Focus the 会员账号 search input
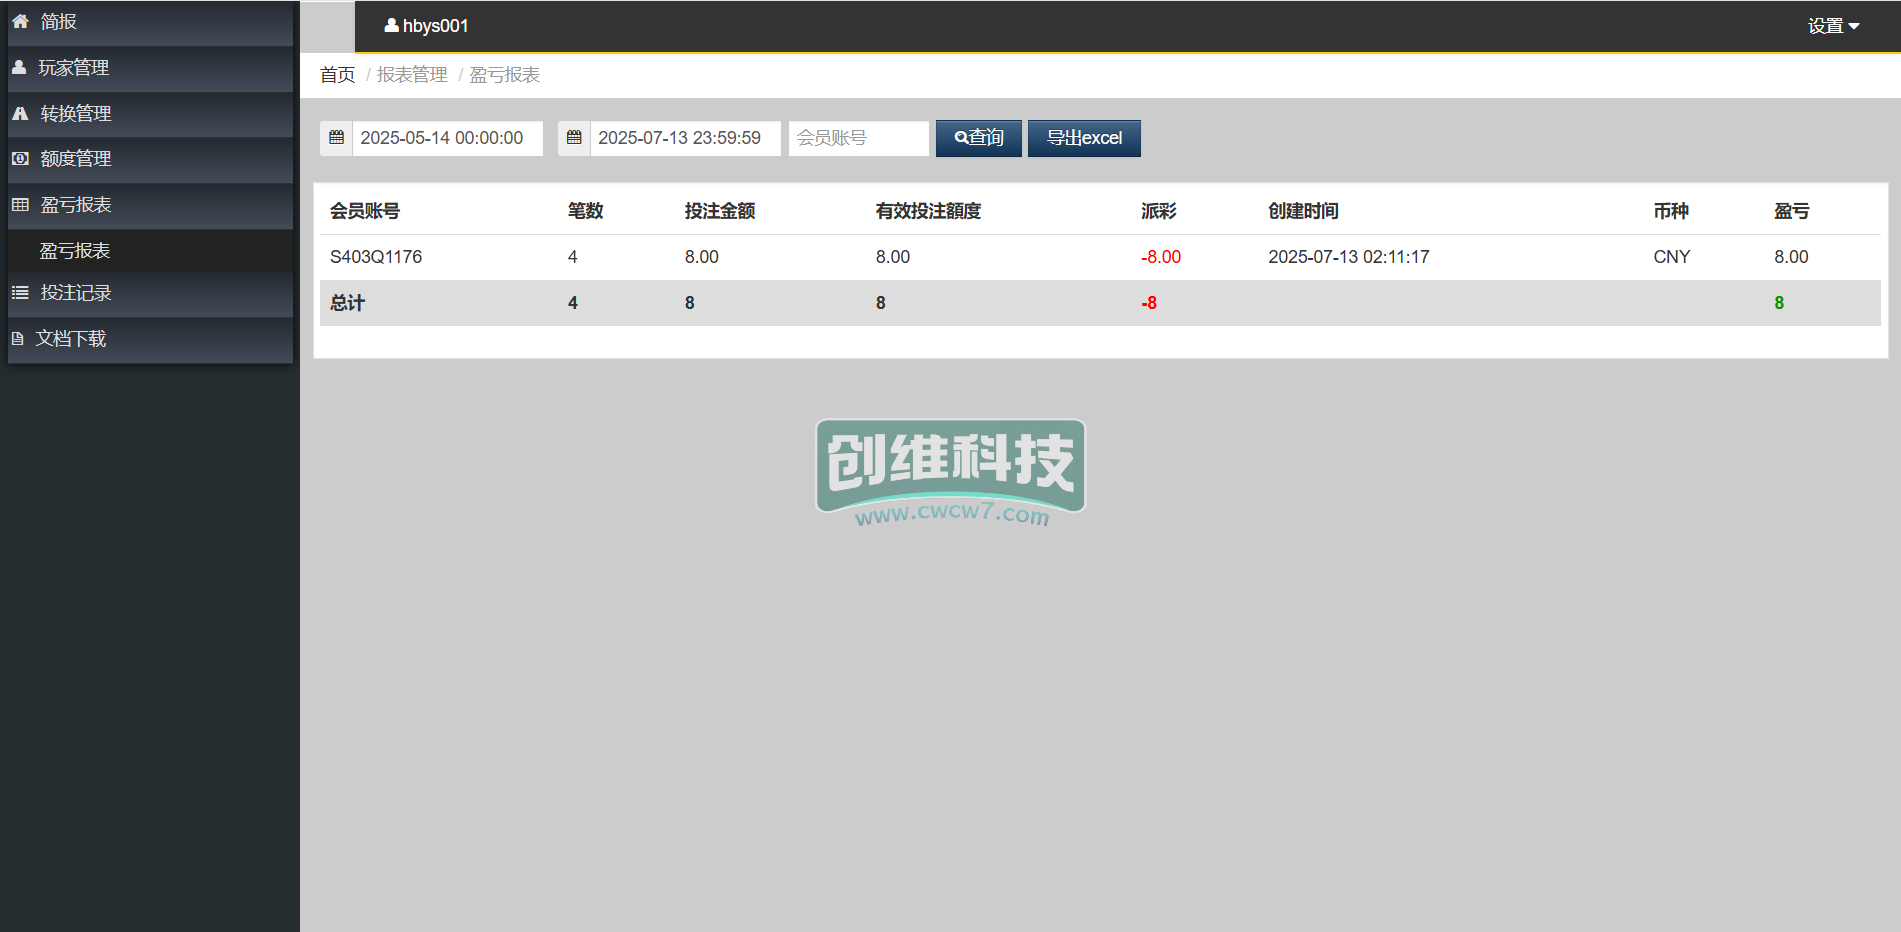1901x932 pixels. tap(858, 138)
